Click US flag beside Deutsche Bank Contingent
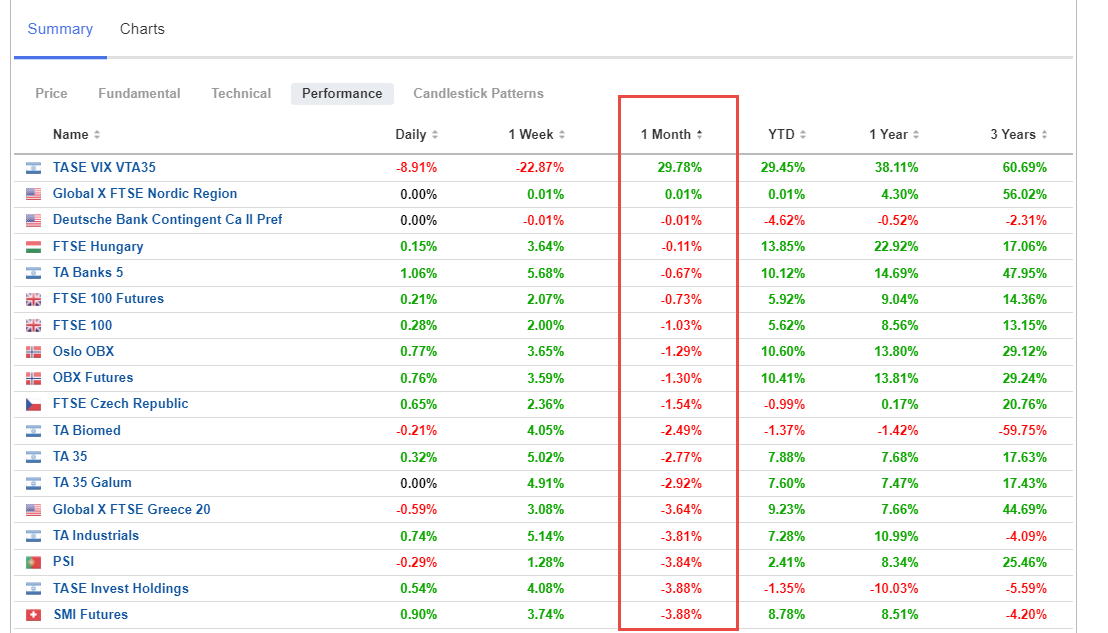This screenshot has width=1108, height=633. pos(33,220)
